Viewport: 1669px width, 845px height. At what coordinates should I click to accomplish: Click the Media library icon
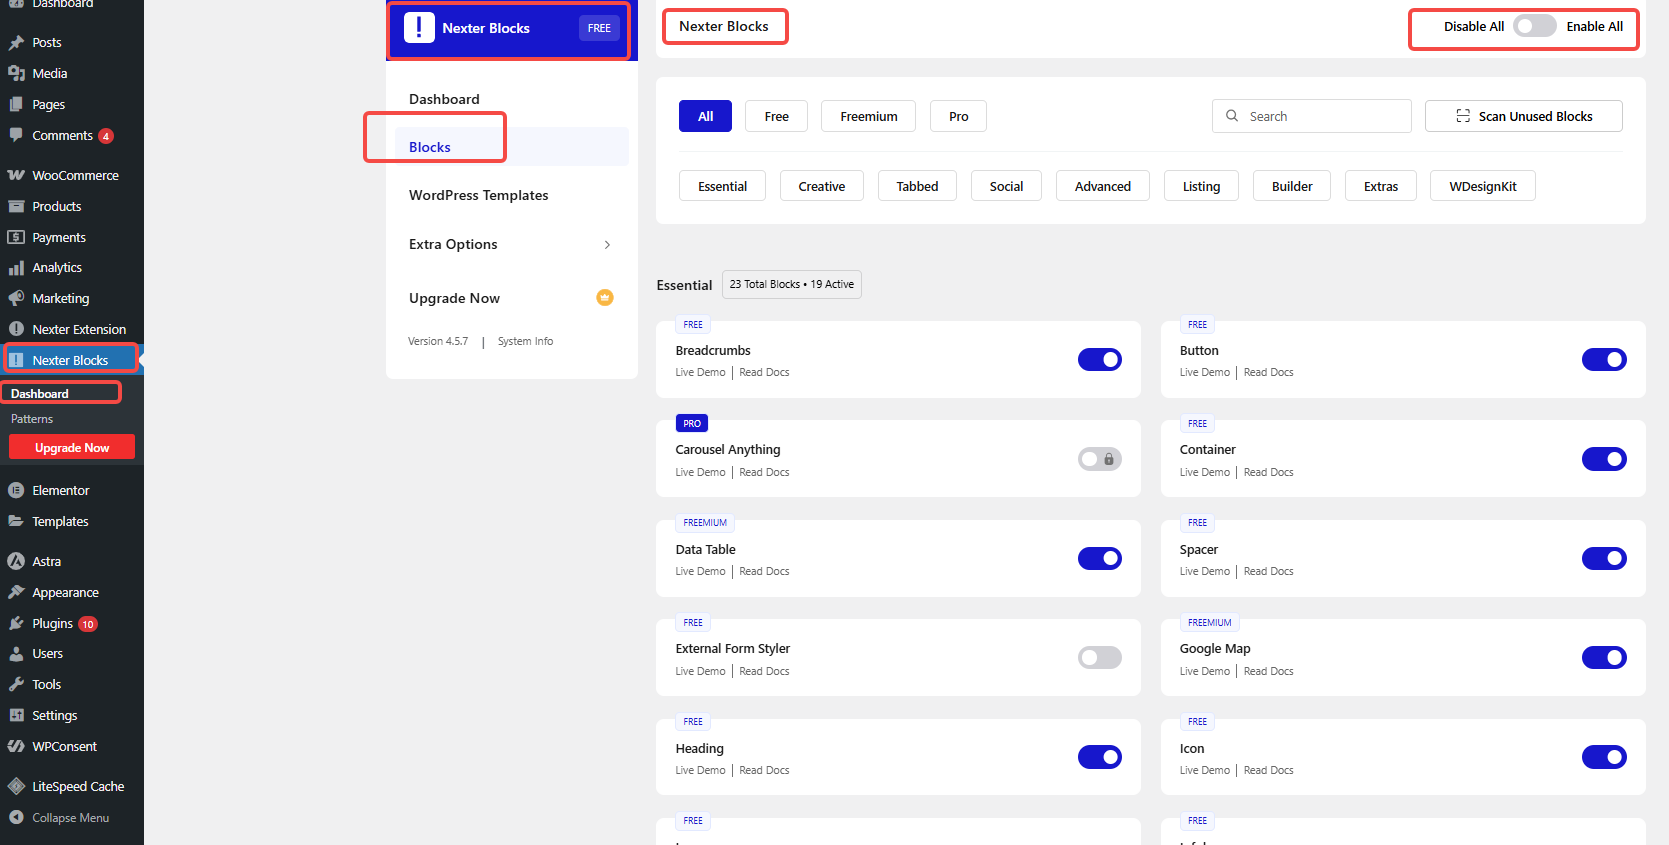click(16, 73)
